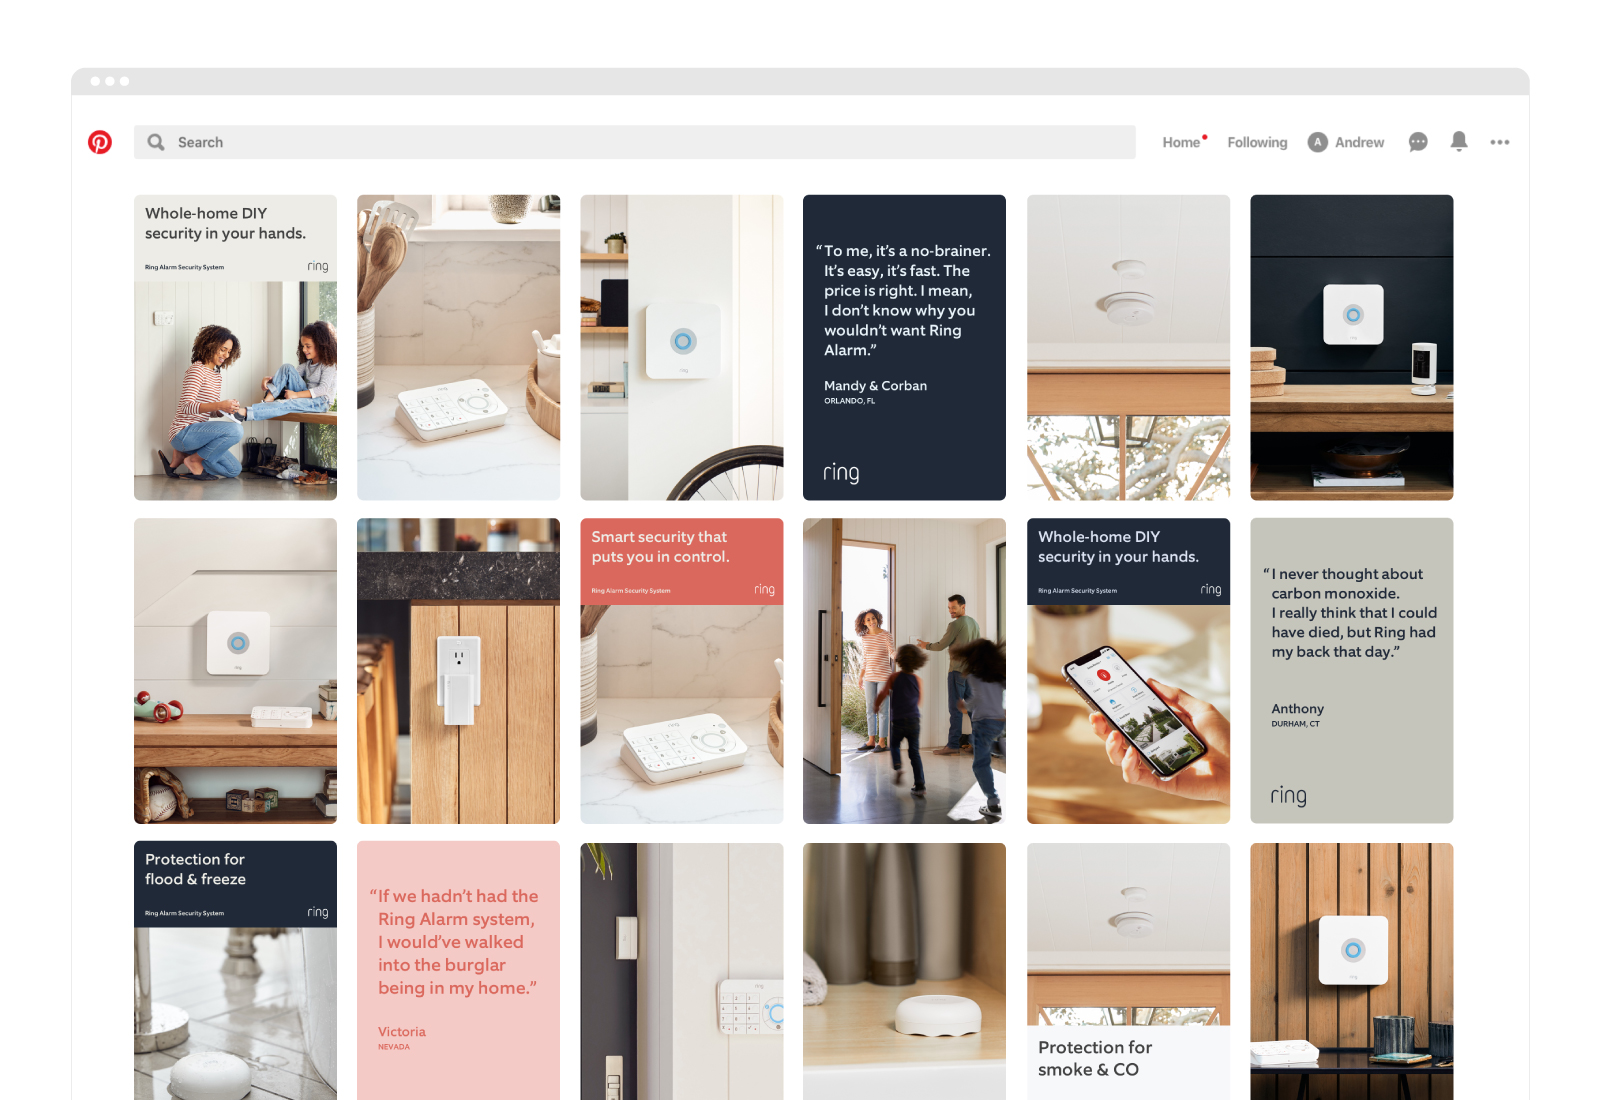1600x1100 pixels.
Task: Open the wall-mounted keypad by the door pin
Action: [x=682, y=970]
